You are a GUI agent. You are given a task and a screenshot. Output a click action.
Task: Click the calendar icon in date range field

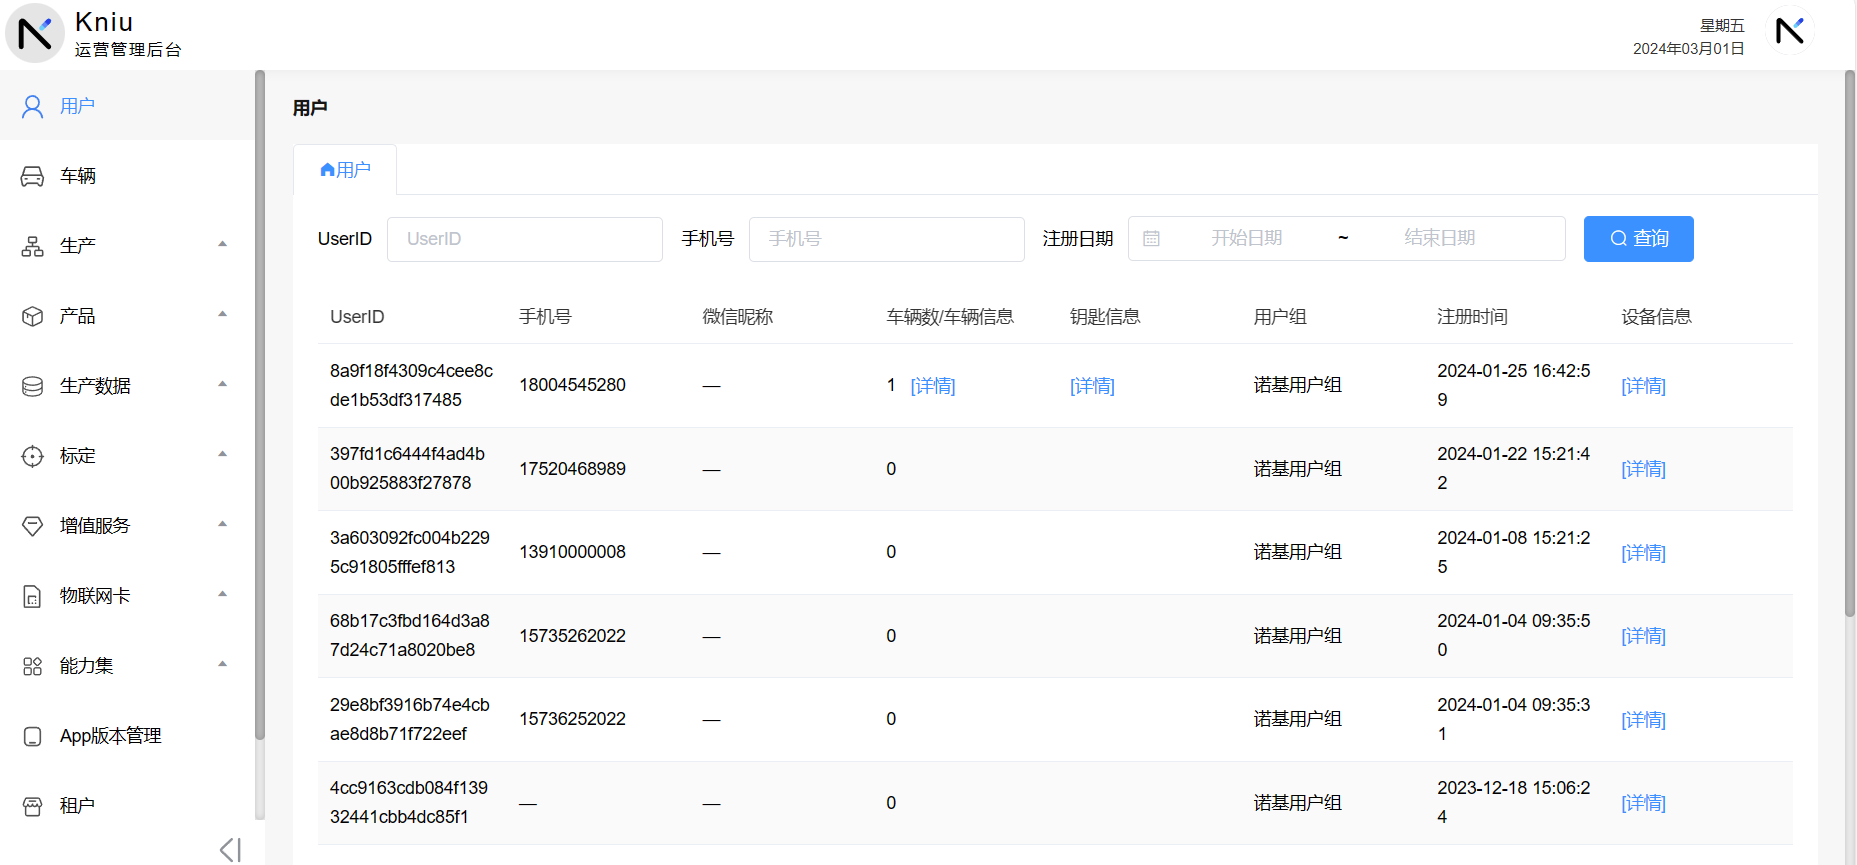(1152, 239)
